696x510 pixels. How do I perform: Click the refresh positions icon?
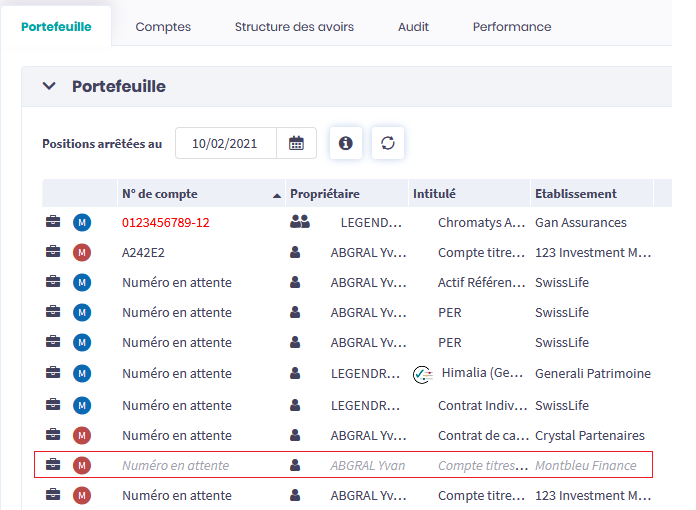388,143
